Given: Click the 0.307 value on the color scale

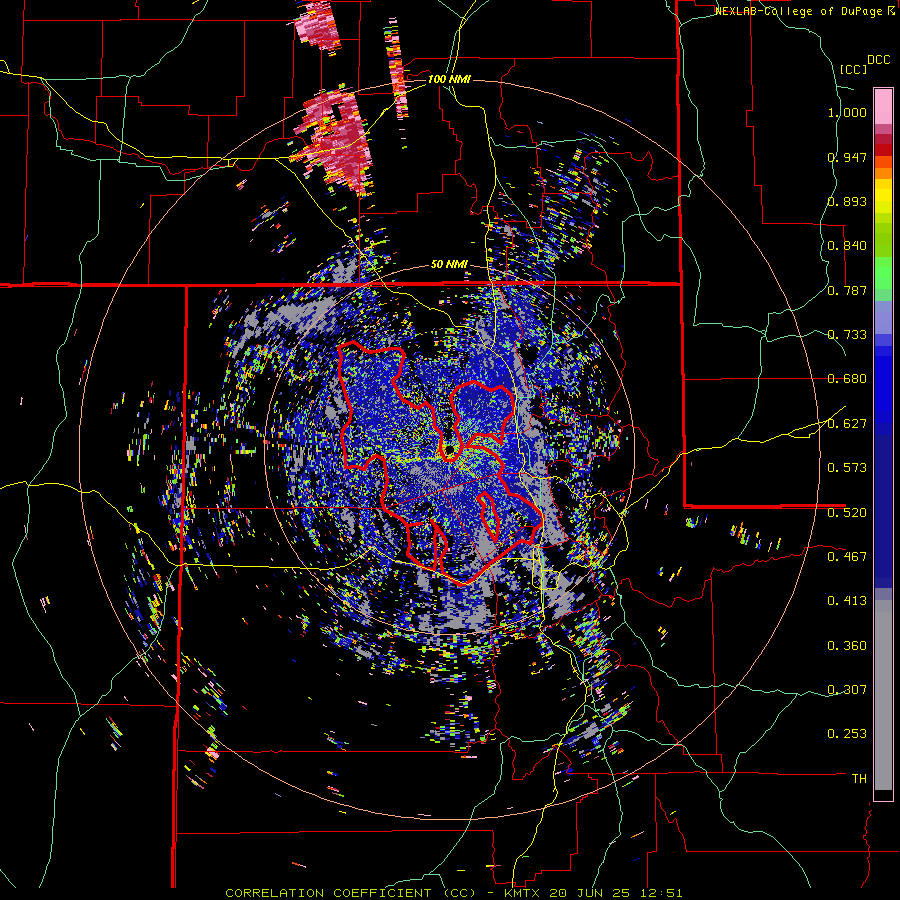Looking at the screenshot, I should point(847,690).
